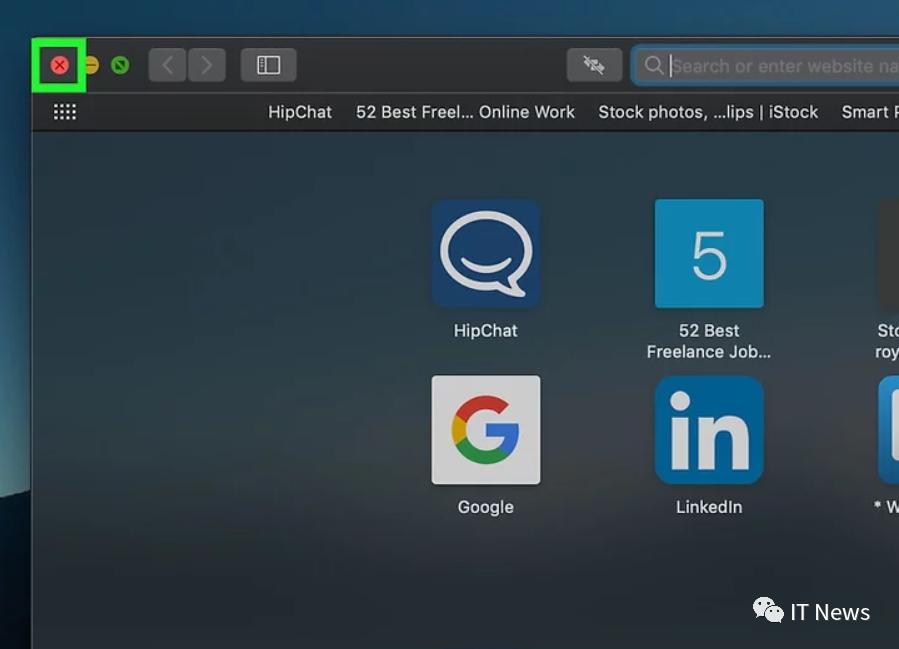Go forward with the right arrow button

click(x=207, y=65)
